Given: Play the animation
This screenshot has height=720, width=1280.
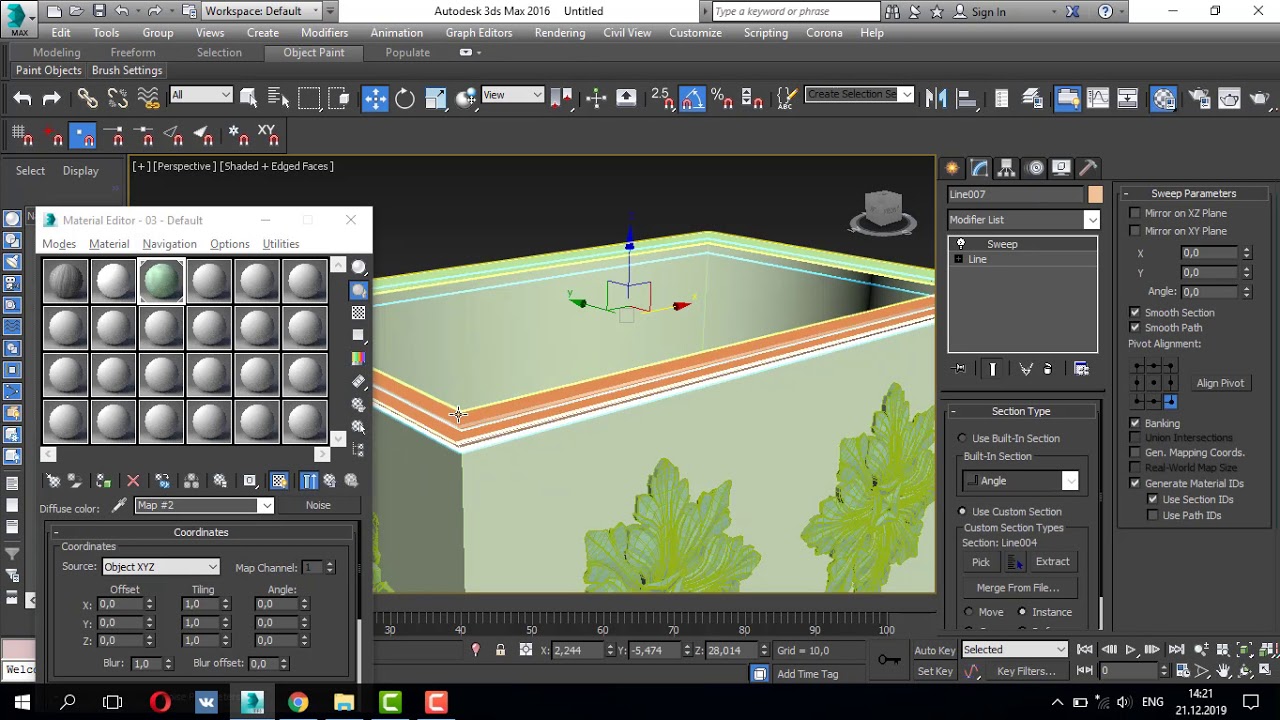Looking at the screenshot, I should tap(1131, 650).
